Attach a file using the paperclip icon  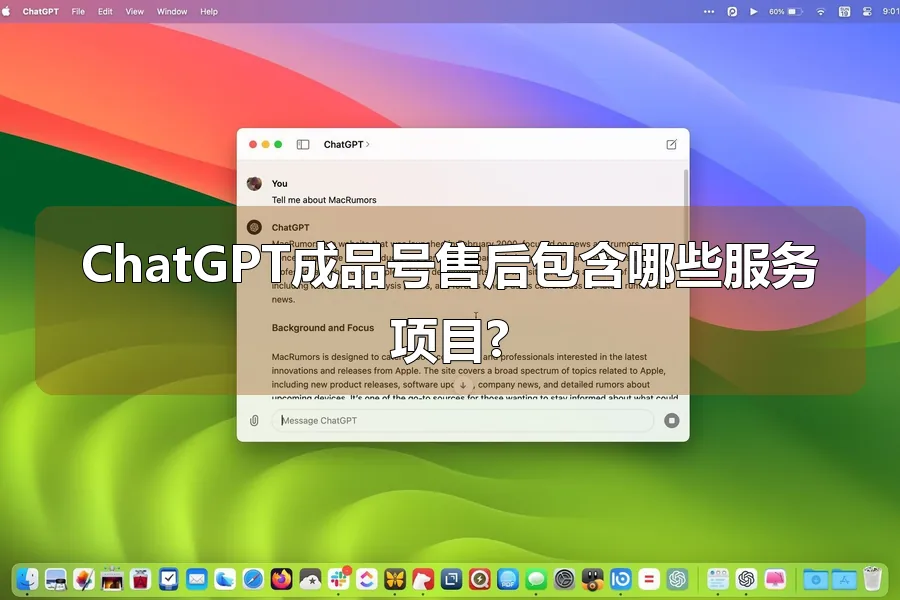click(254, 421)
